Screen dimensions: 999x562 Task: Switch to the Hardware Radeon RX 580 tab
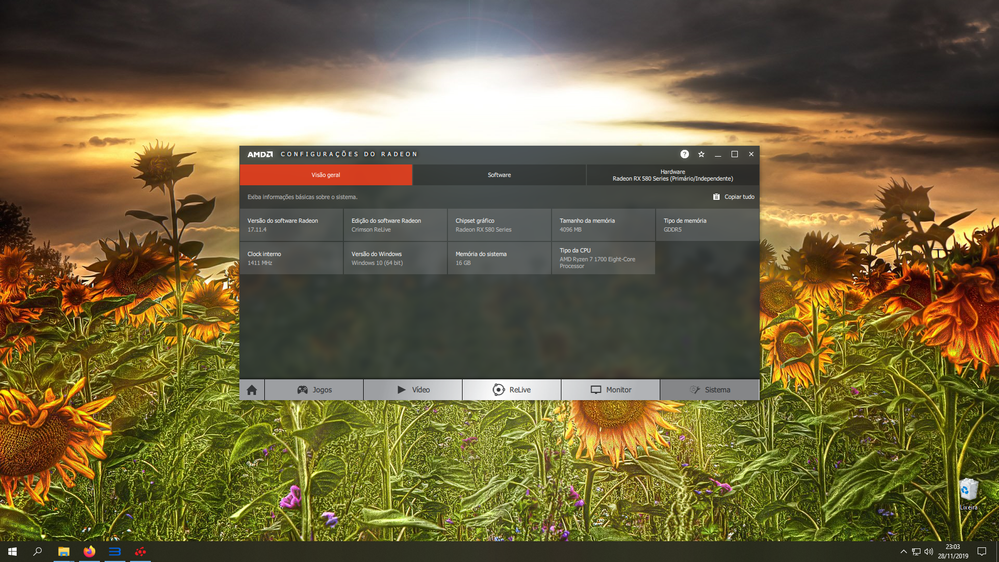click(673, 175)
